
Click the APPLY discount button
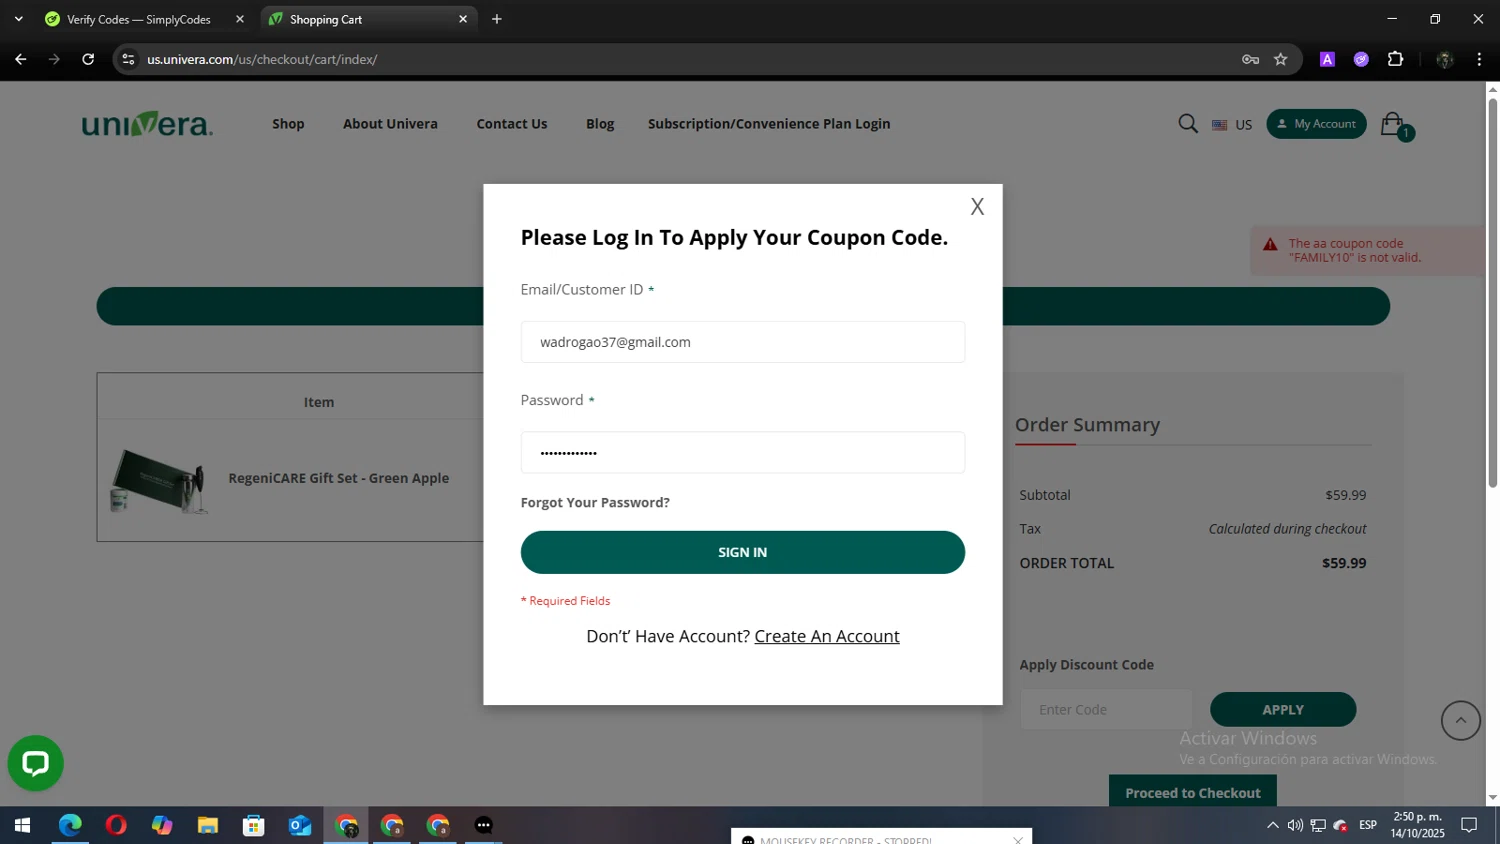1283,709
